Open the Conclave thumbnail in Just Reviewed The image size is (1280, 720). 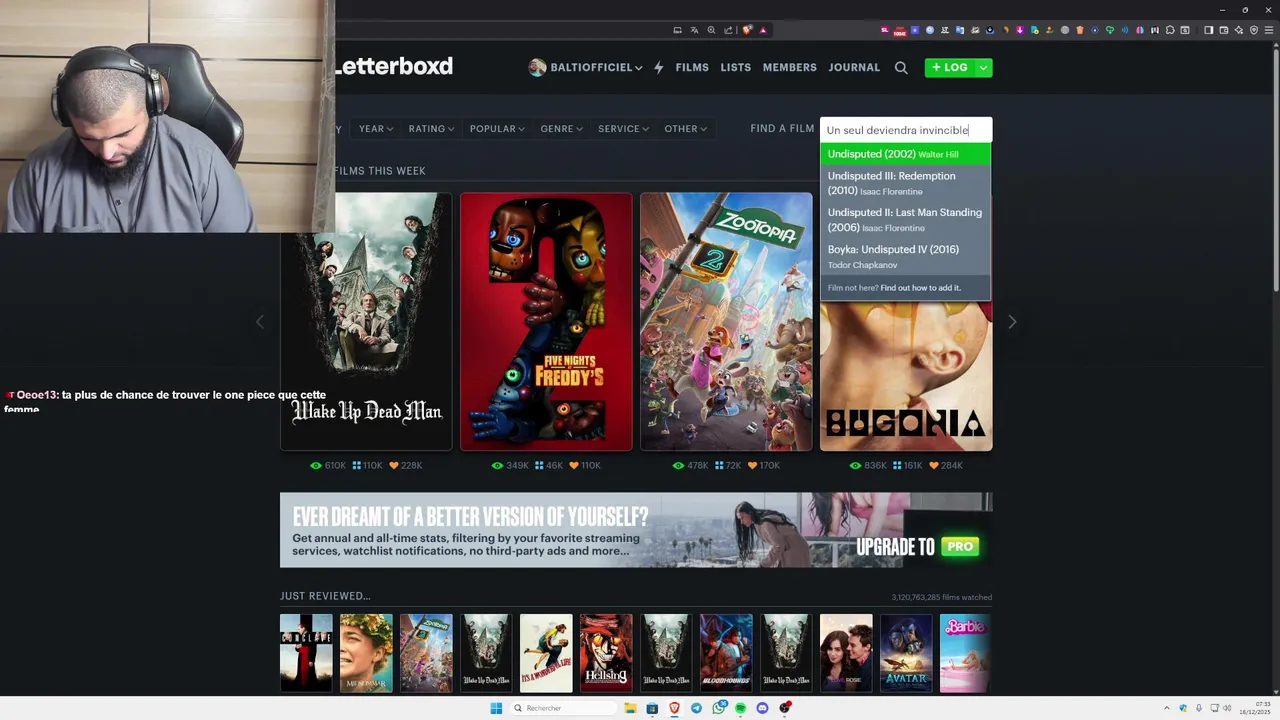pyautogui.click(x=306, y=653)
